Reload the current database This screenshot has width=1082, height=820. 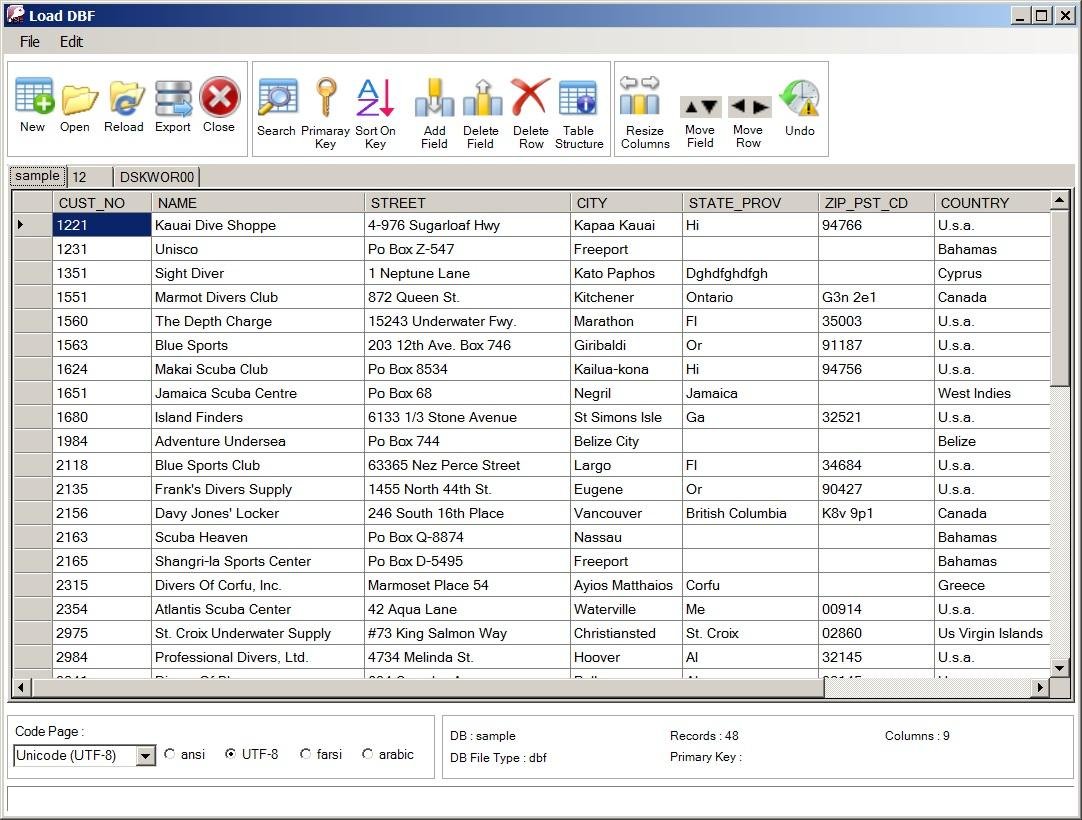(x=126, y=98)
